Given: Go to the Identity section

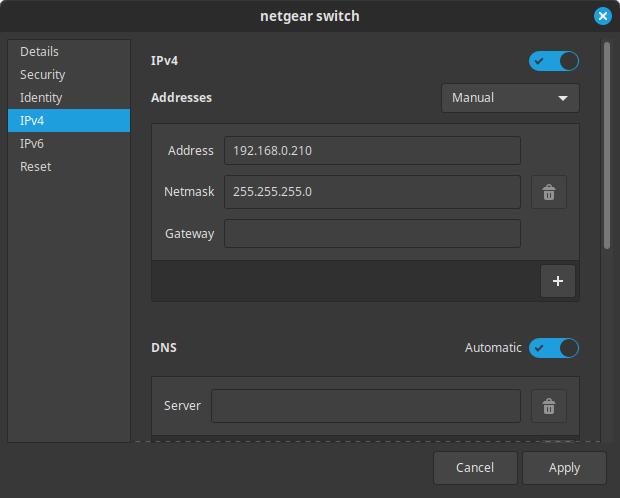Looking at the screenshot, I should coord(69,98).
